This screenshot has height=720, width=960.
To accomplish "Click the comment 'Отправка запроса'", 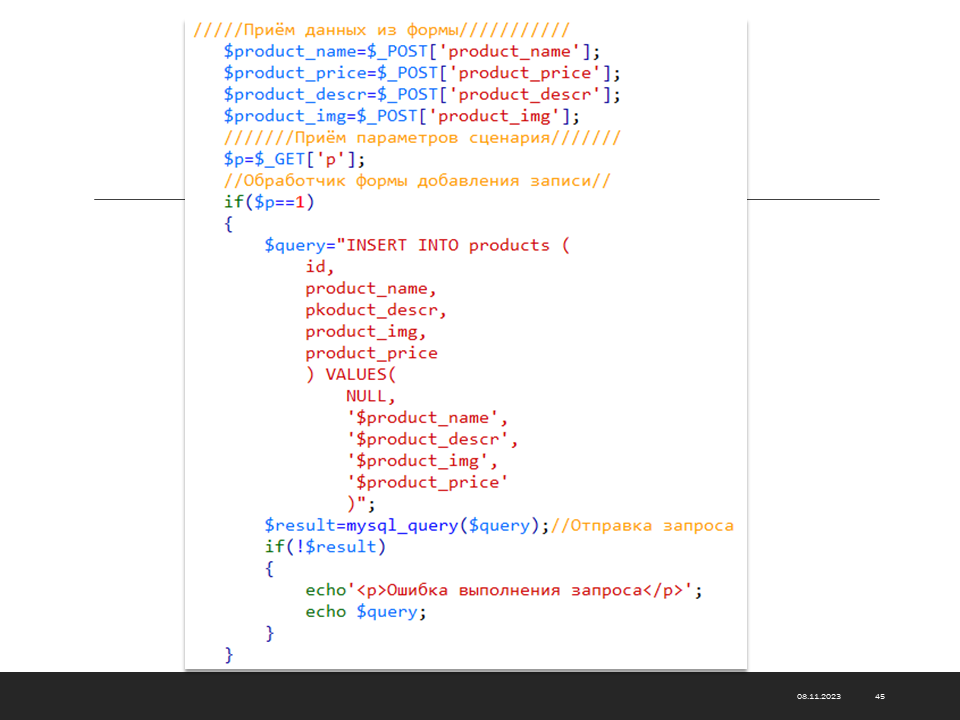I will [x=642, y=525].
